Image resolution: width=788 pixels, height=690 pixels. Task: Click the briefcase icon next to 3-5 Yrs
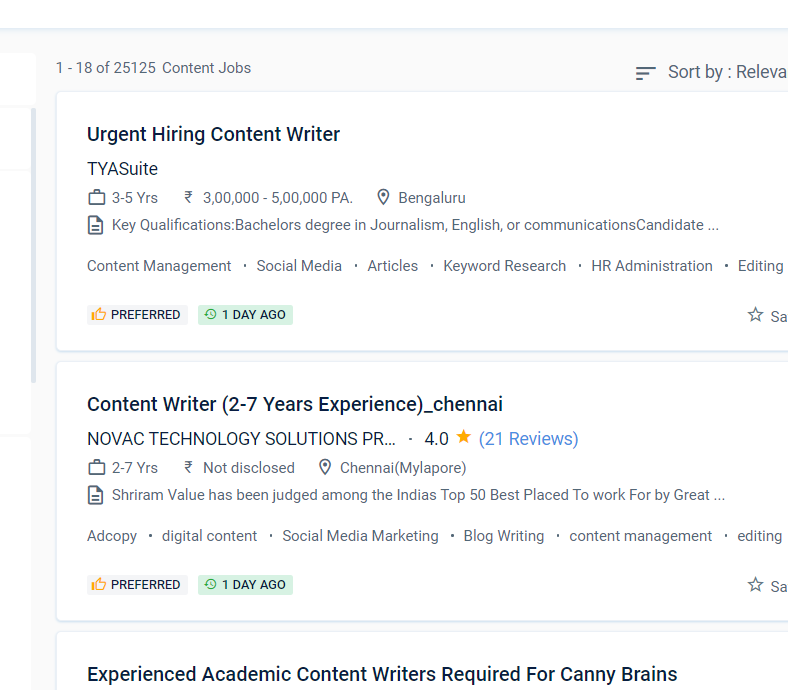tap(96, 198)
